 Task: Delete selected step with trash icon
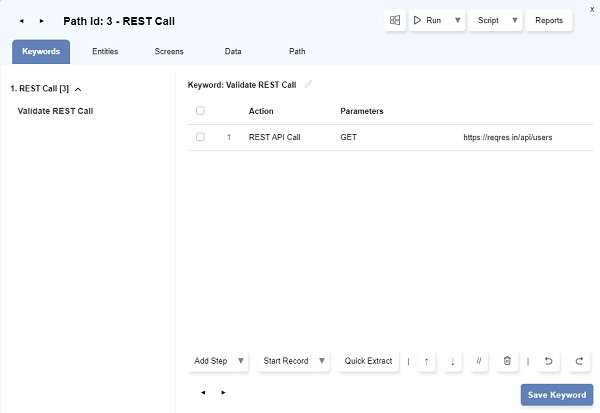pyautogui.click(x=507, y=361)
